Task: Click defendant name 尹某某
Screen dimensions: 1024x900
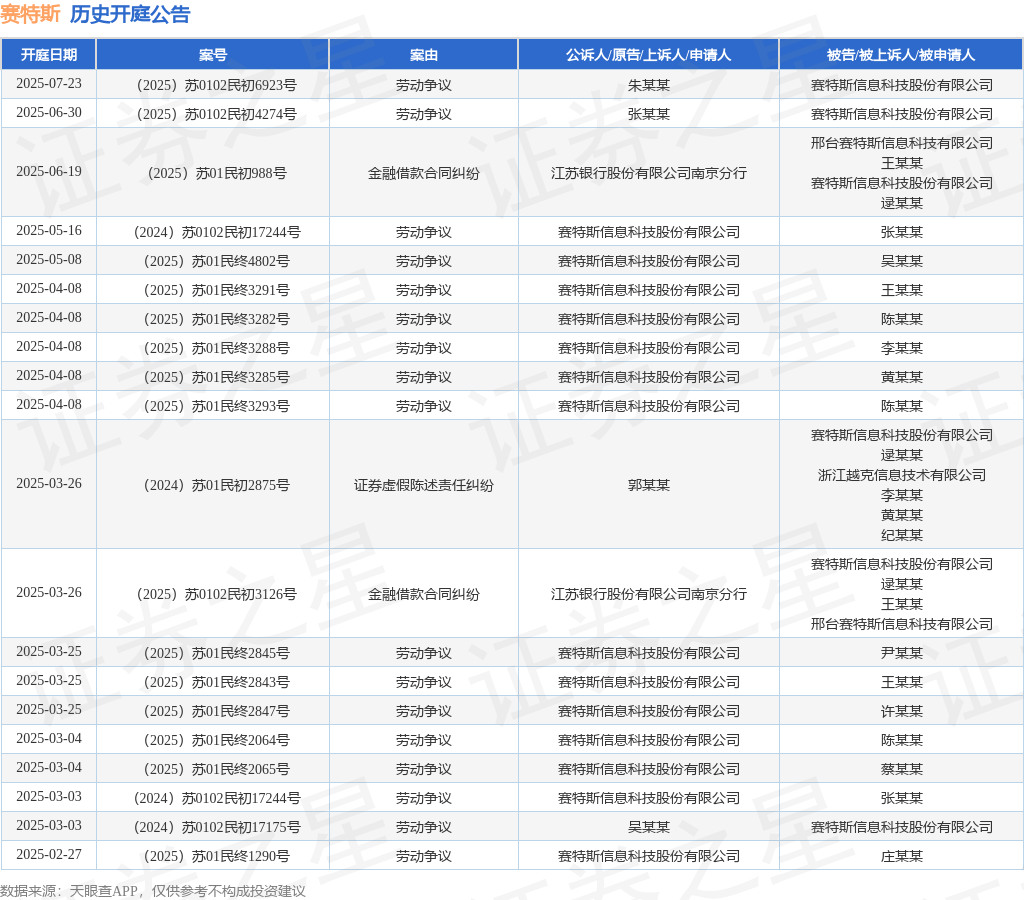Action: [x=901, y=653]
